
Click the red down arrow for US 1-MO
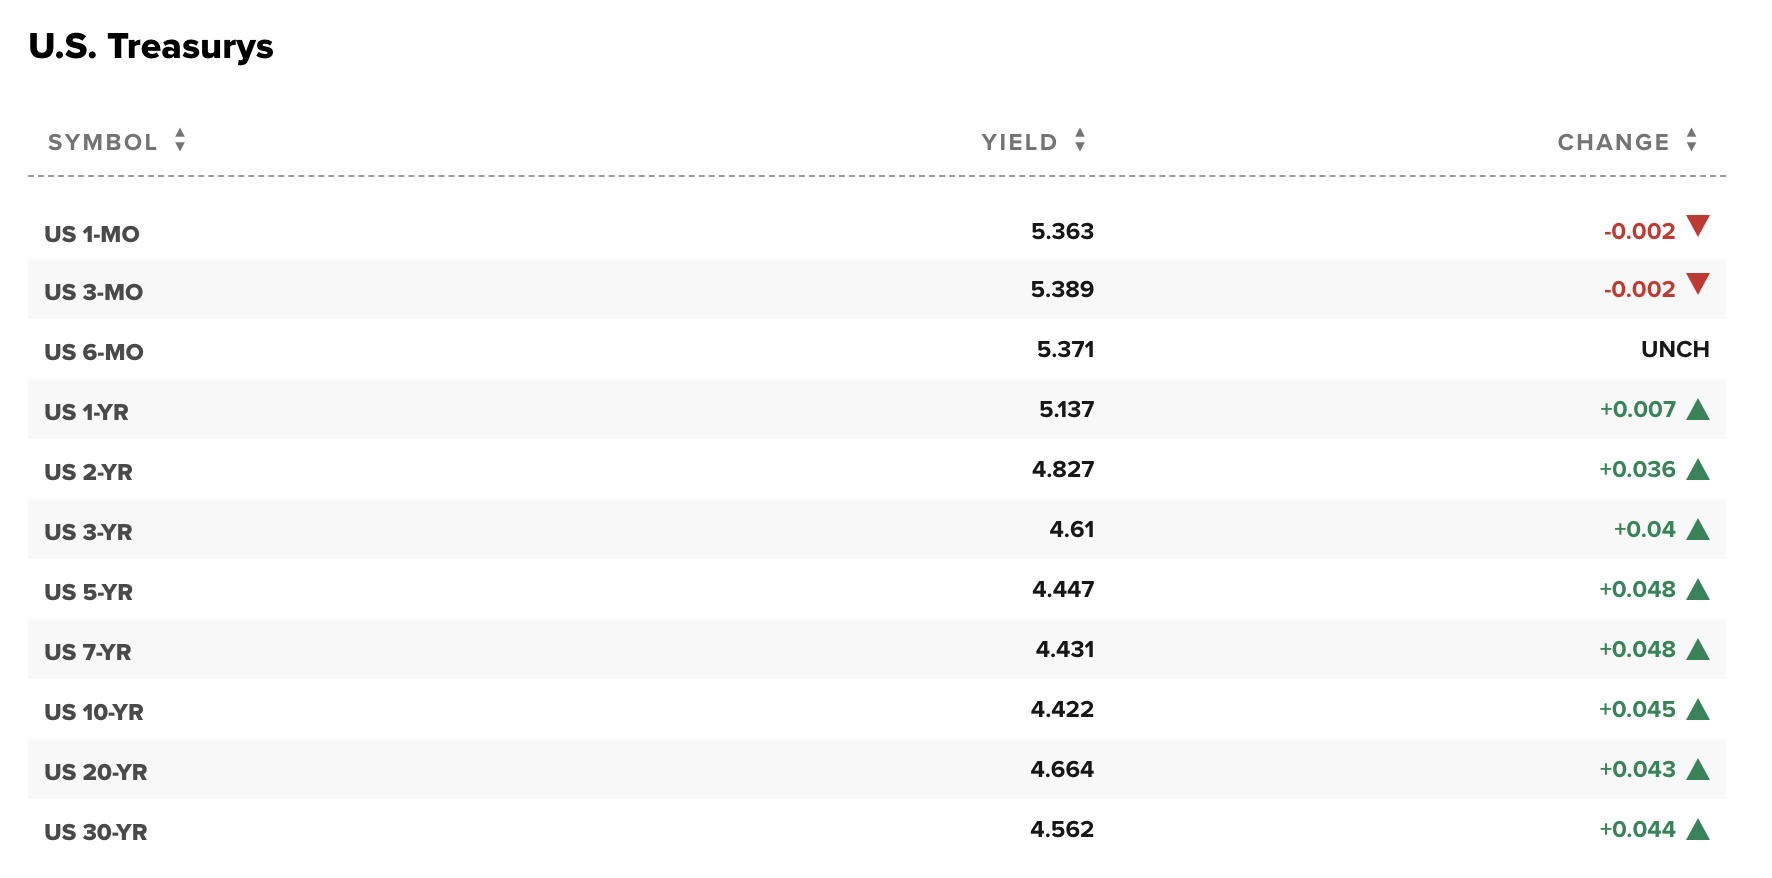(1697, 226)
